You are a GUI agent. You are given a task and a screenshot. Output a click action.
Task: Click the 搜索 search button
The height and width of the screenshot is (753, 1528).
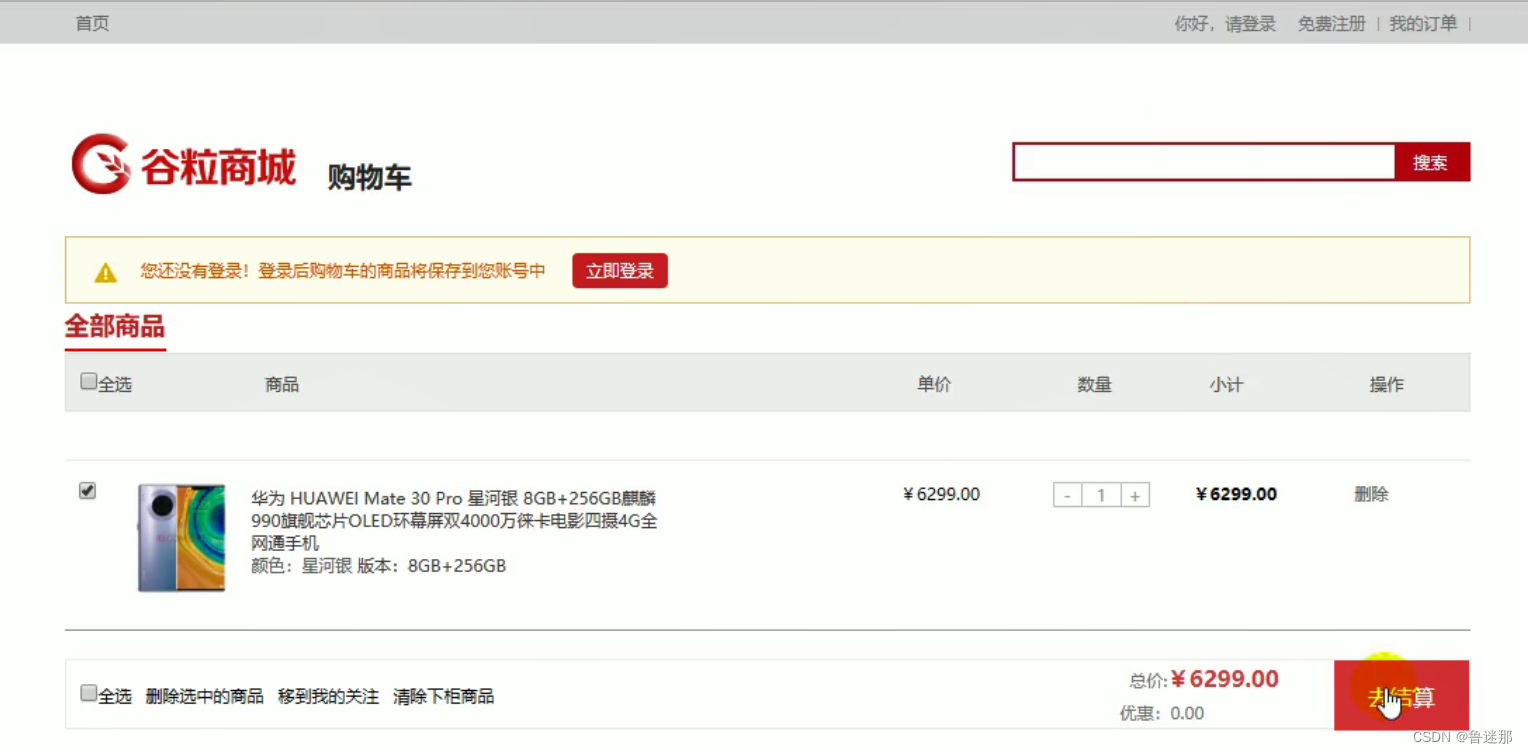pyautogui.click(x=1431, y=162)
